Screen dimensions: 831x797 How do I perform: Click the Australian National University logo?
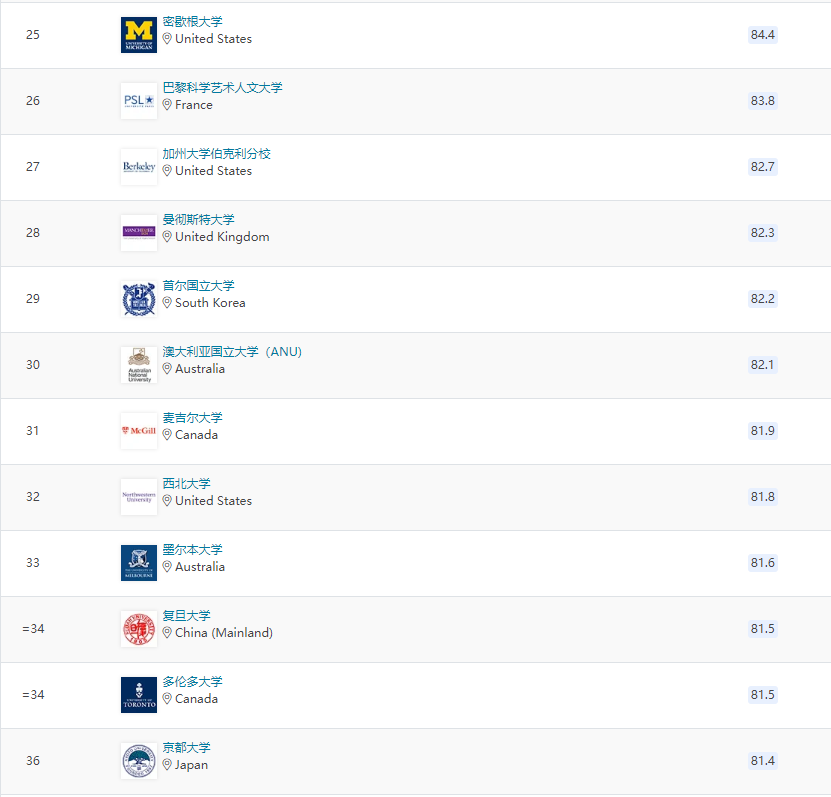[139, 365]
